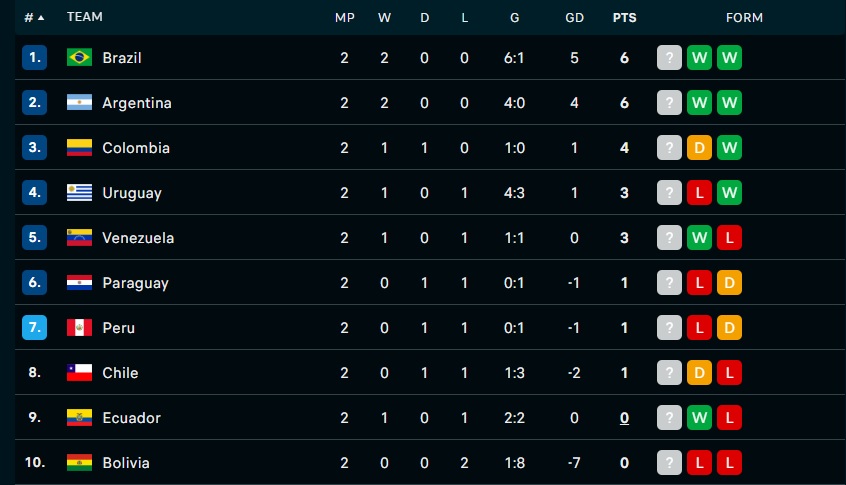Click the TEAM column header
Viewport: 846px width, 485px height.
[85, 17]
